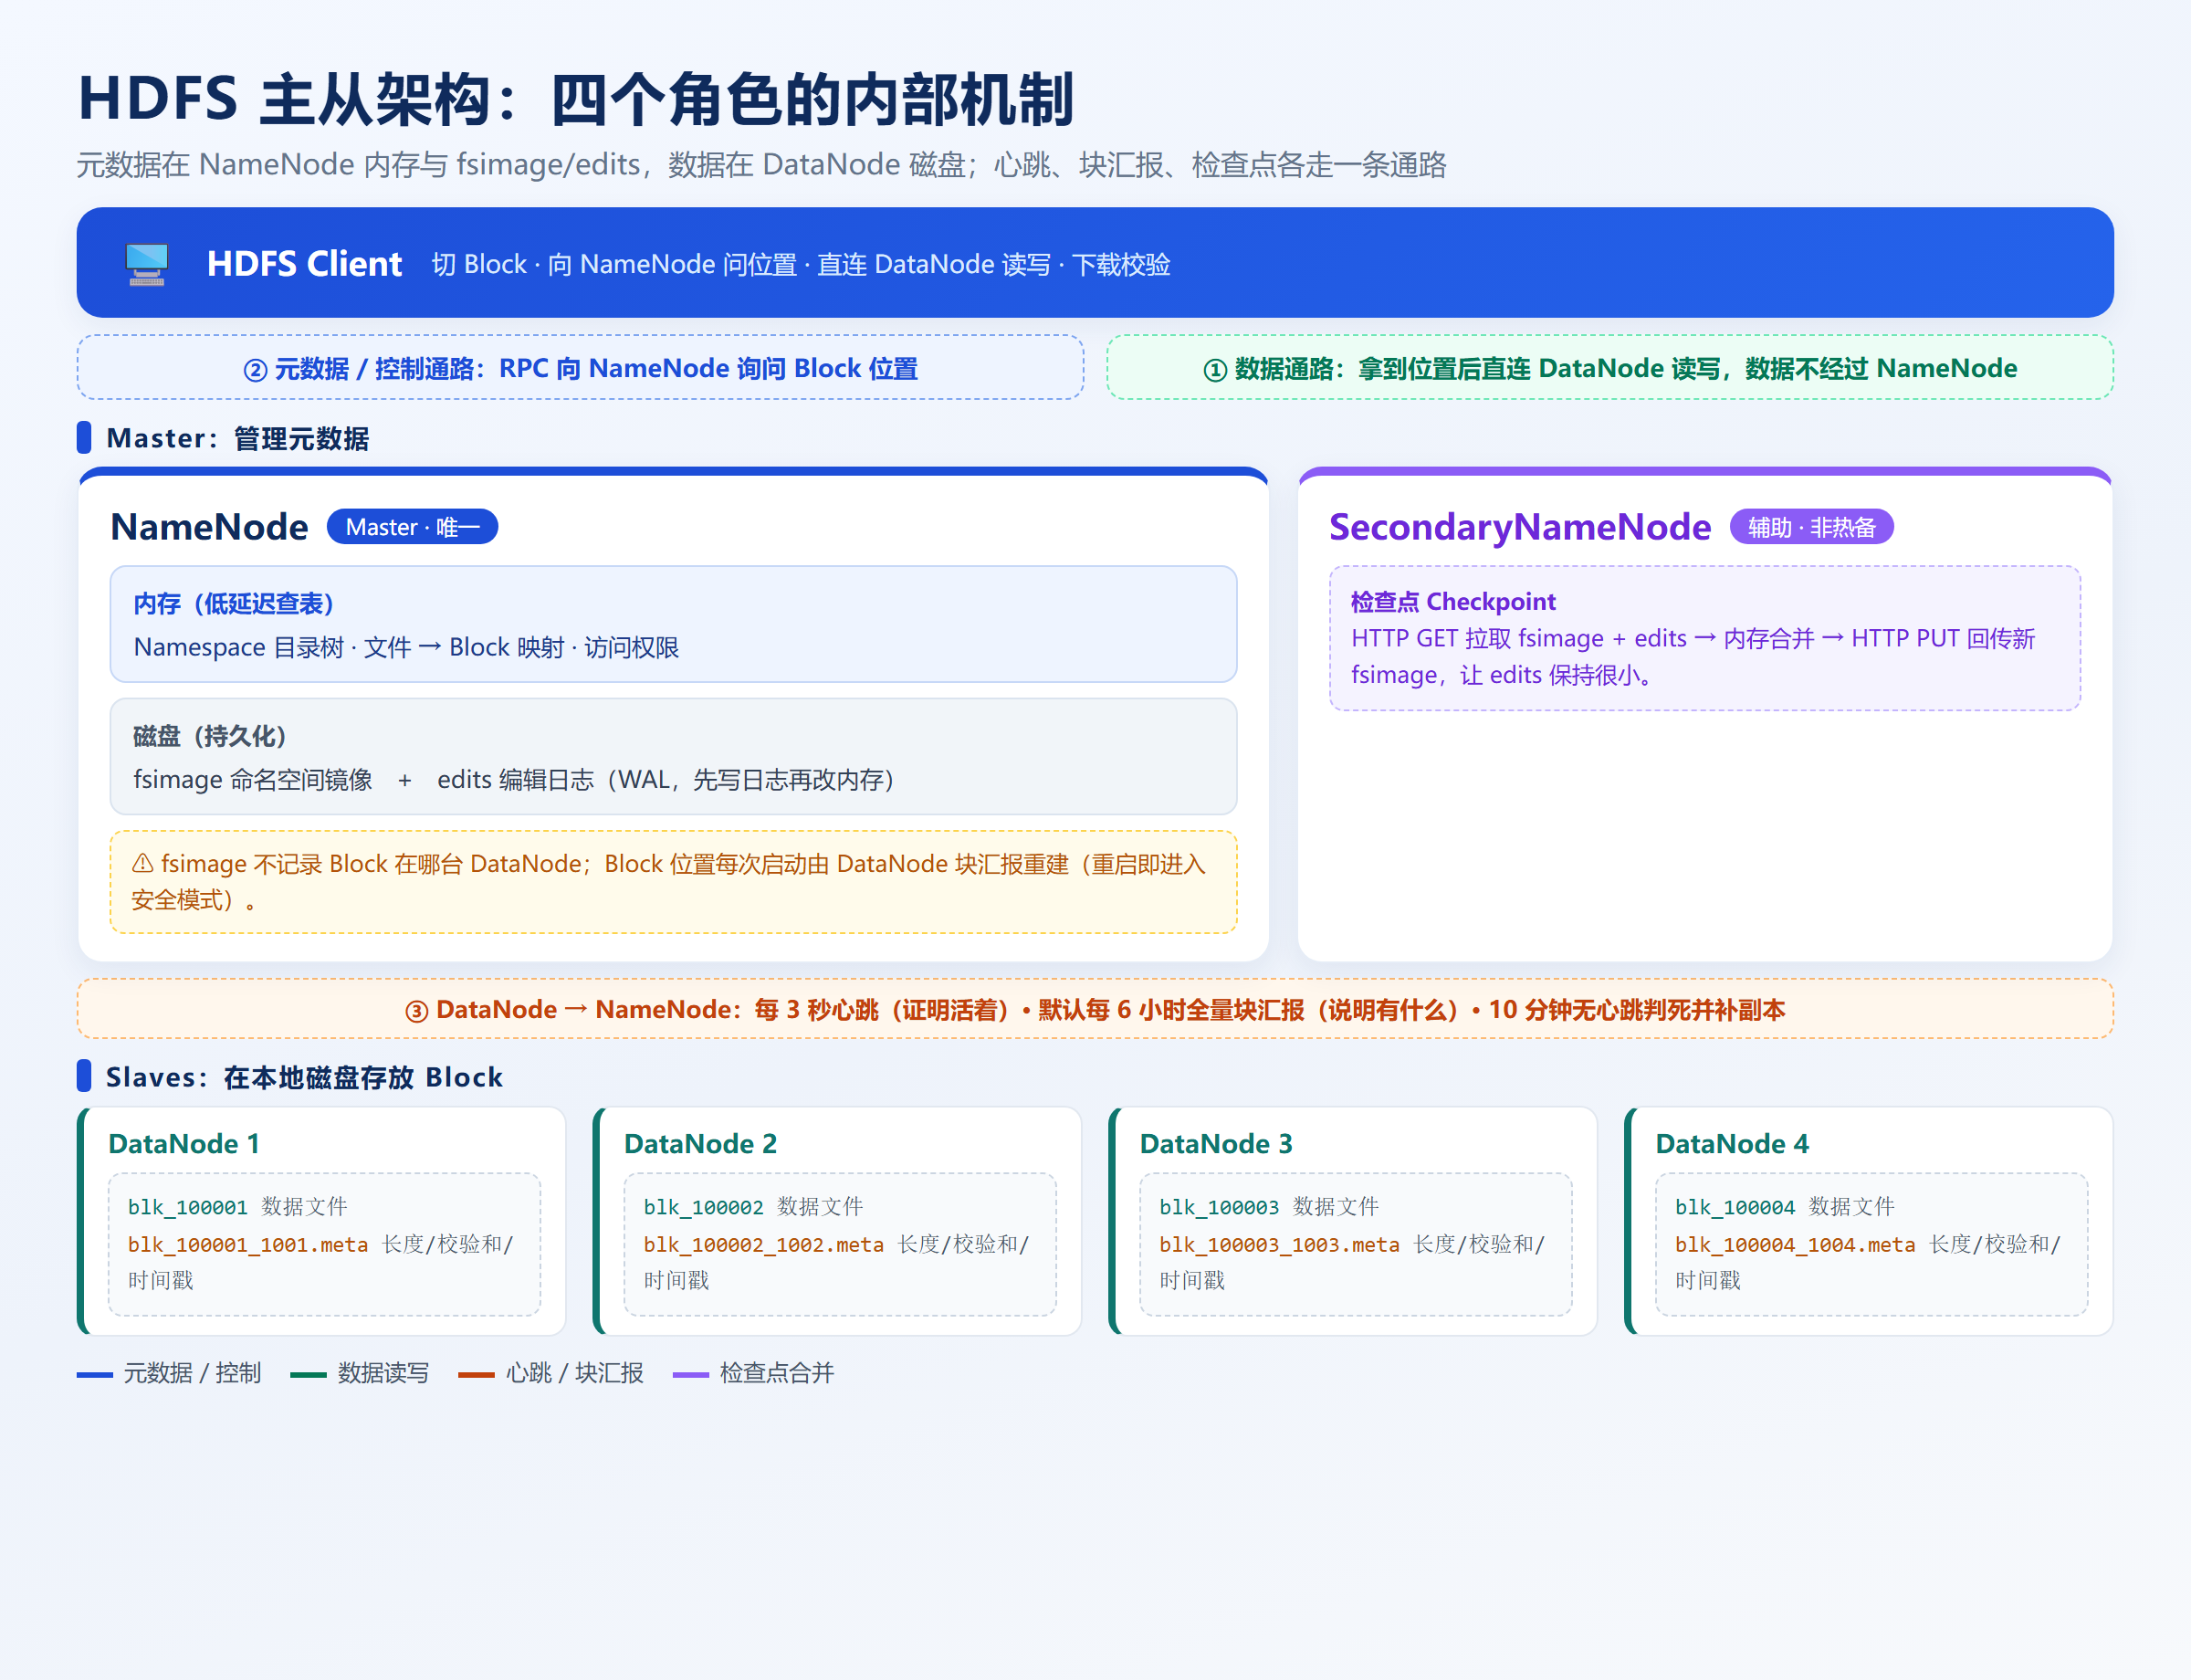Click 'Slaves：在本地磁盘存放 Block' section label

click(x=304, y=1077)
